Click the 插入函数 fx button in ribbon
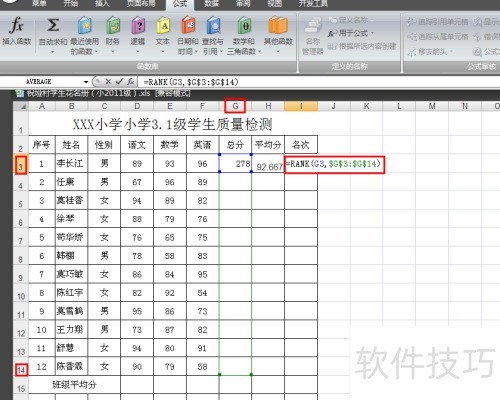 pyautogui.click(x=17, y=32)
